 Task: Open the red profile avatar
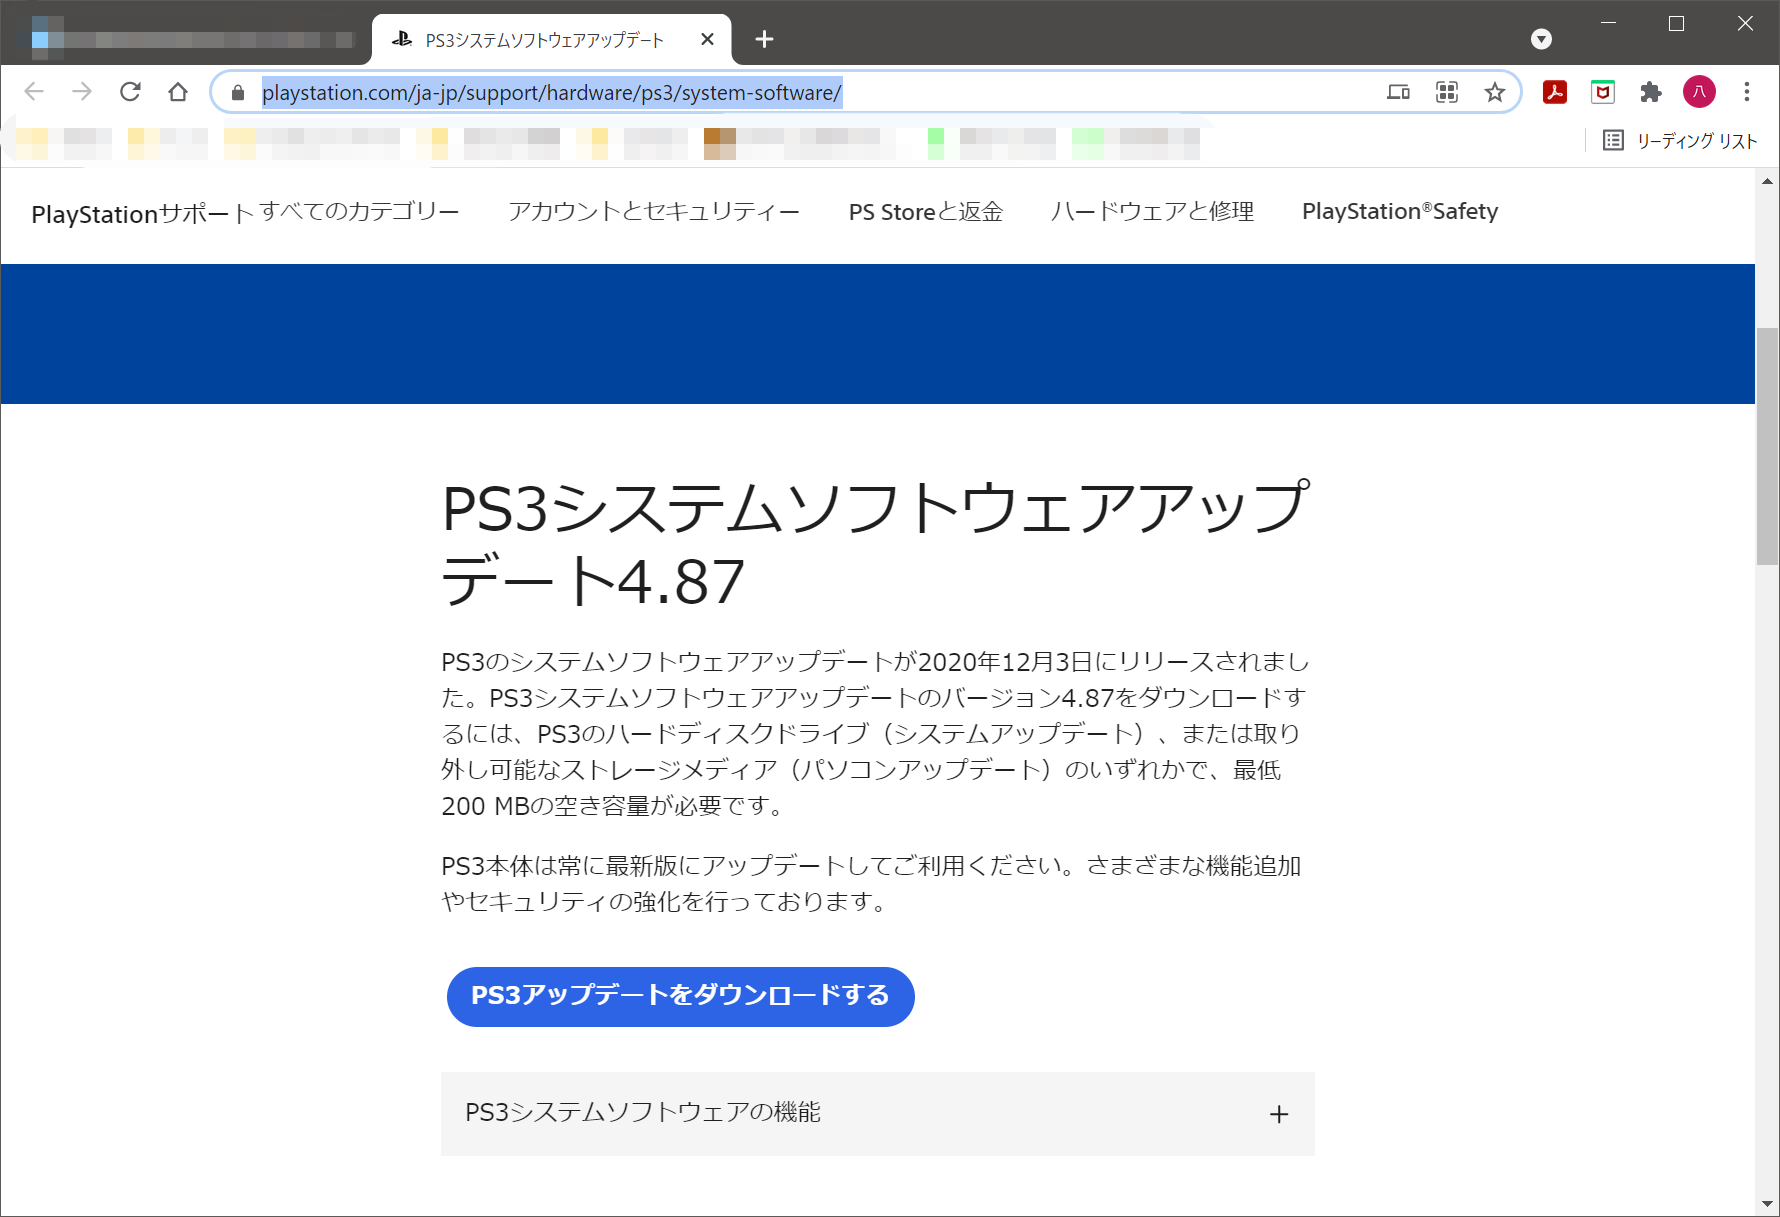[x=1699, y=92]
